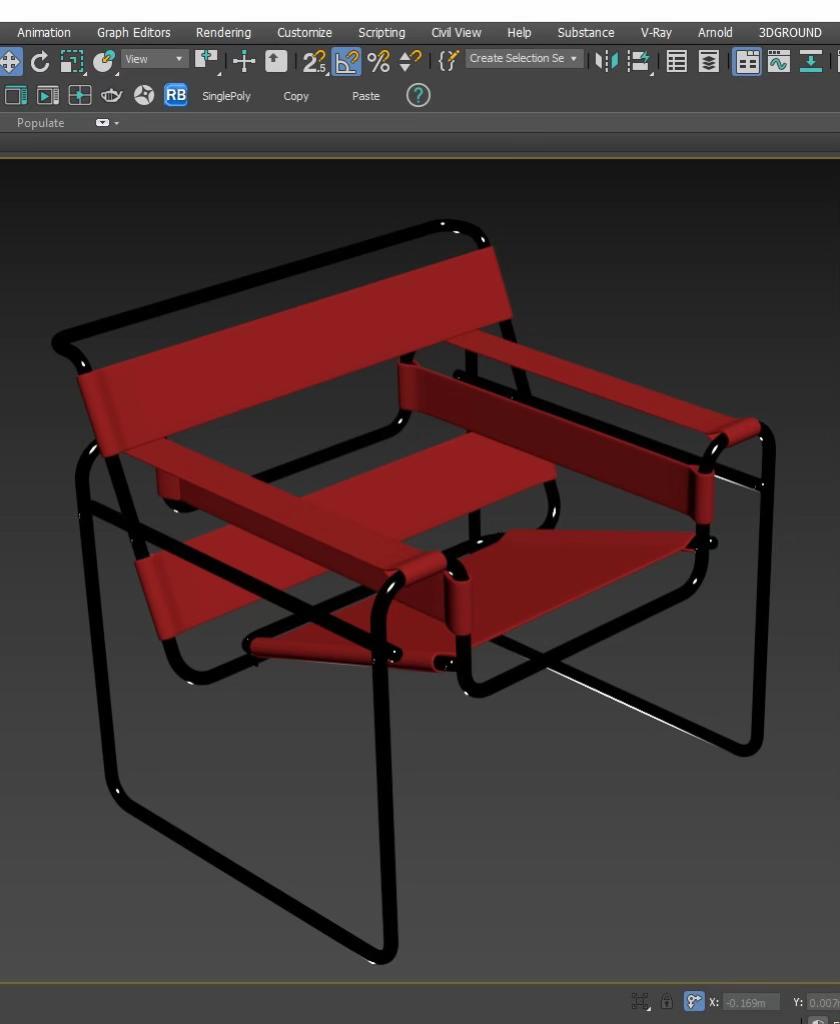Select the Move tool icon

click(x=9, y=62)
